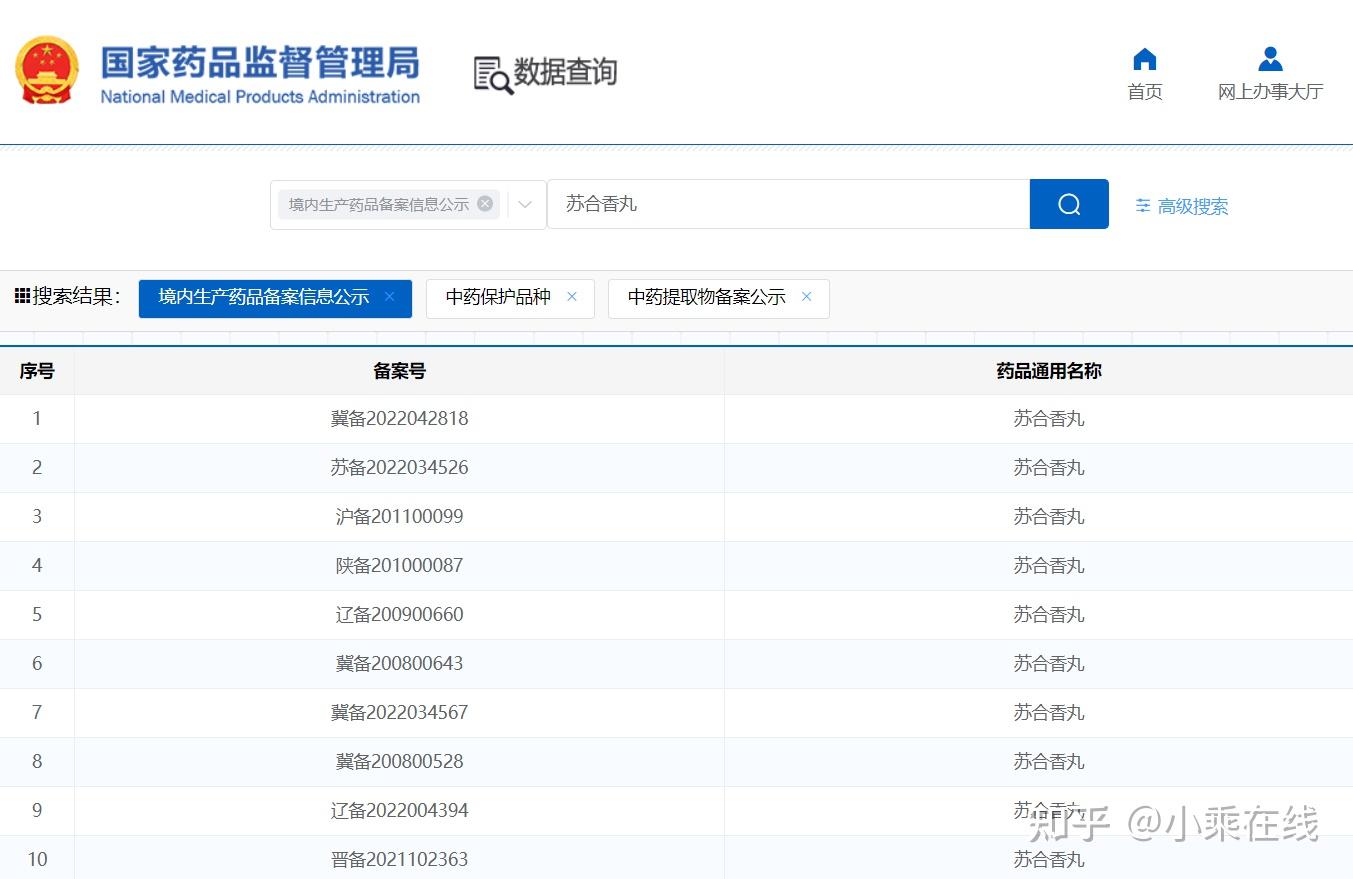Image resolution: width=1353 pixels, height=879 pixels.
Task: Remove the 境内生产药品备案信息公示 filter tag in search box
Action: (485, 204)
